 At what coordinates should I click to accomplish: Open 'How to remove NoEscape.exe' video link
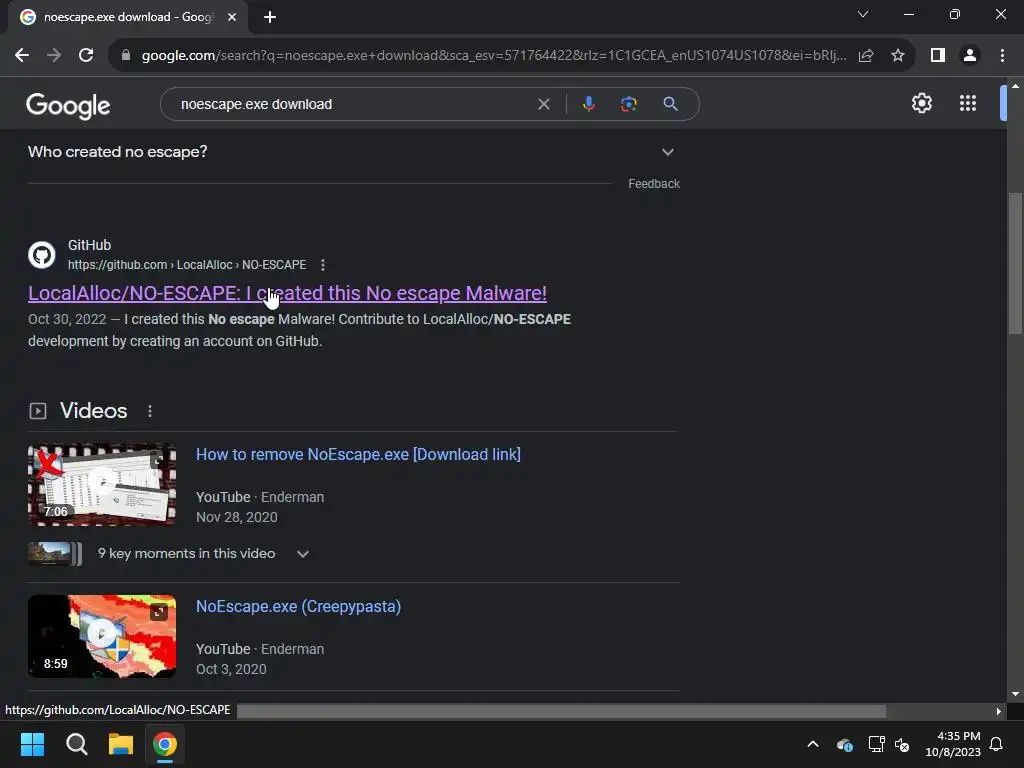358,455
